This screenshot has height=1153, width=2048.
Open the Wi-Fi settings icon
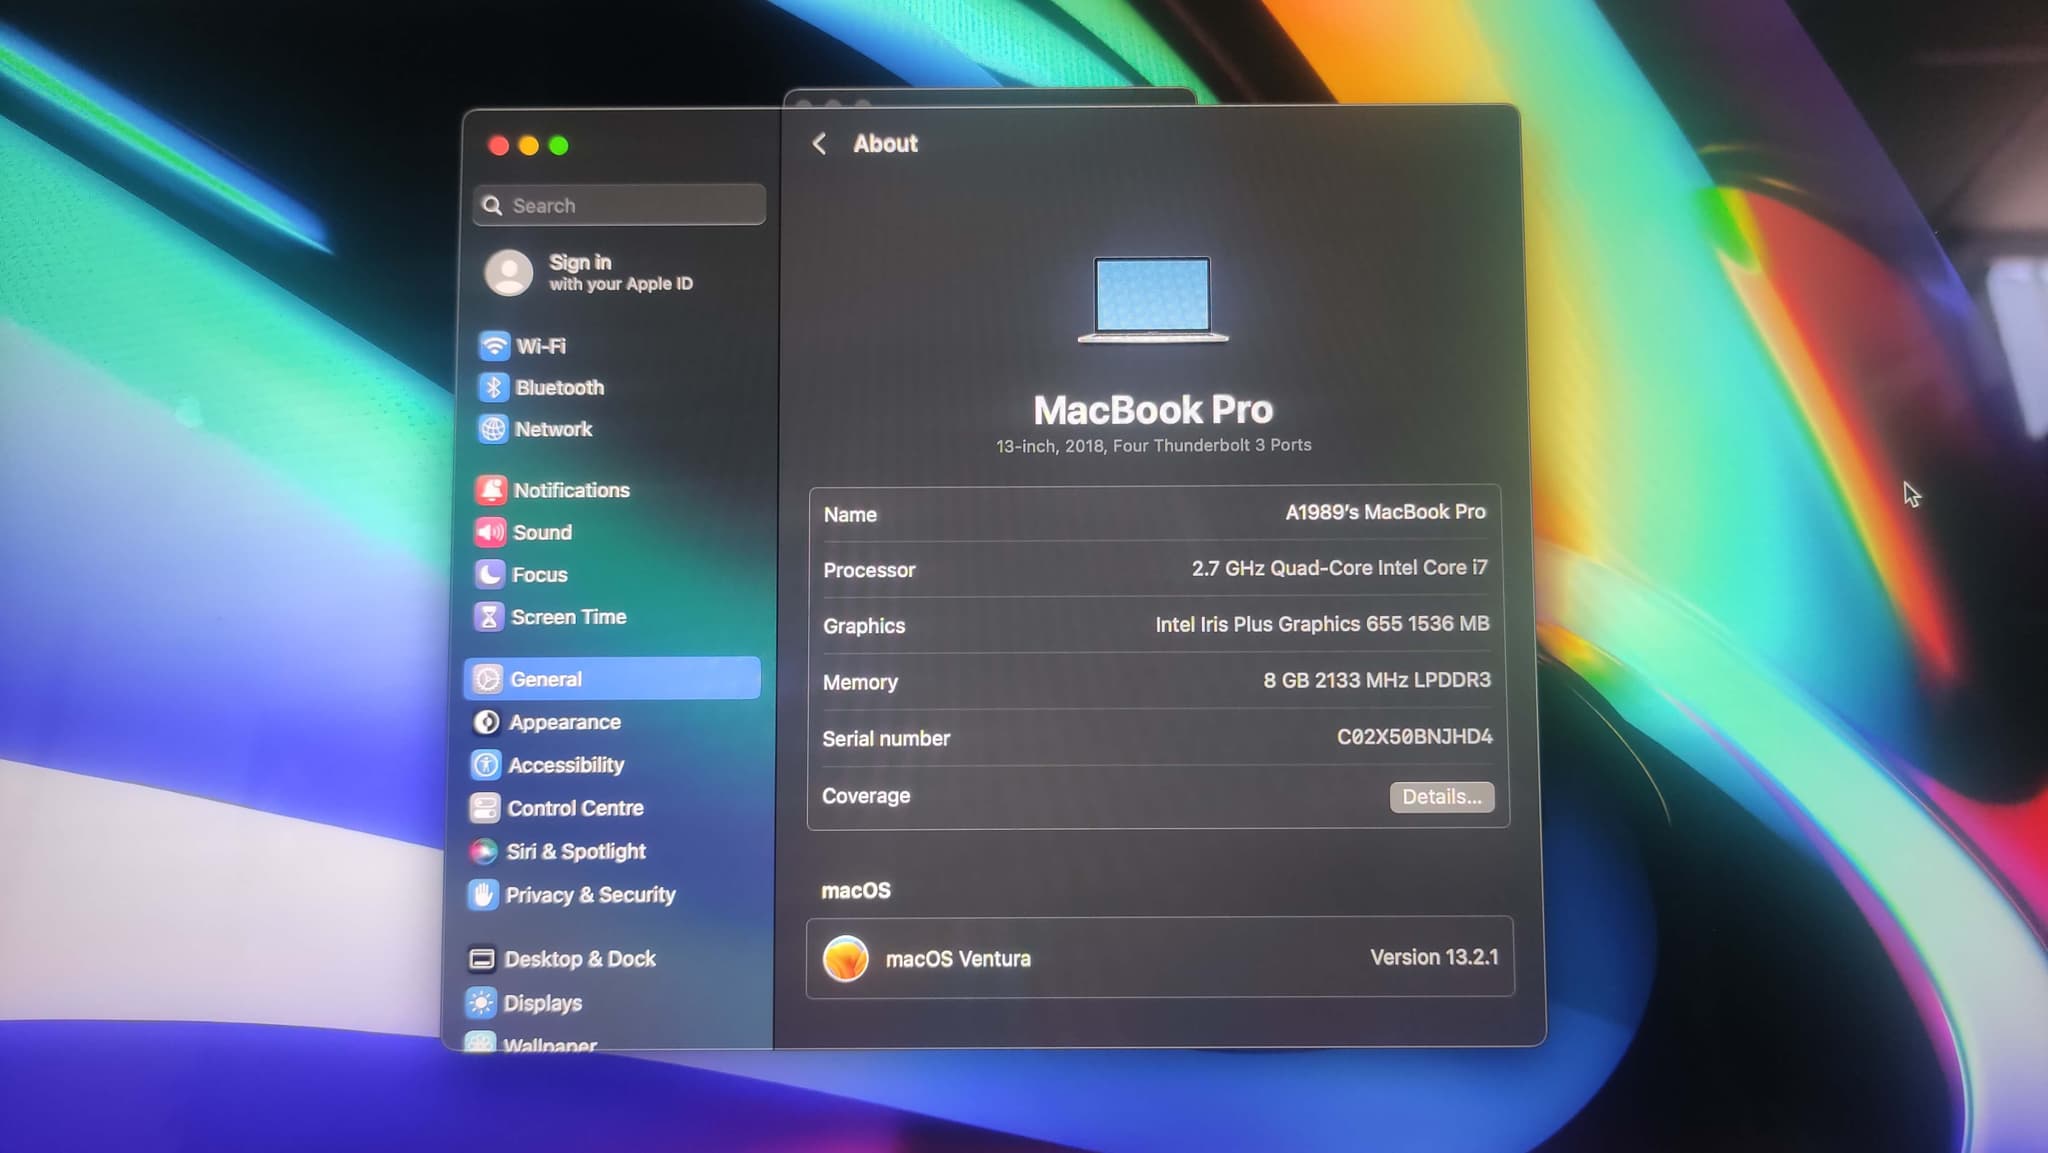point(494,346)
